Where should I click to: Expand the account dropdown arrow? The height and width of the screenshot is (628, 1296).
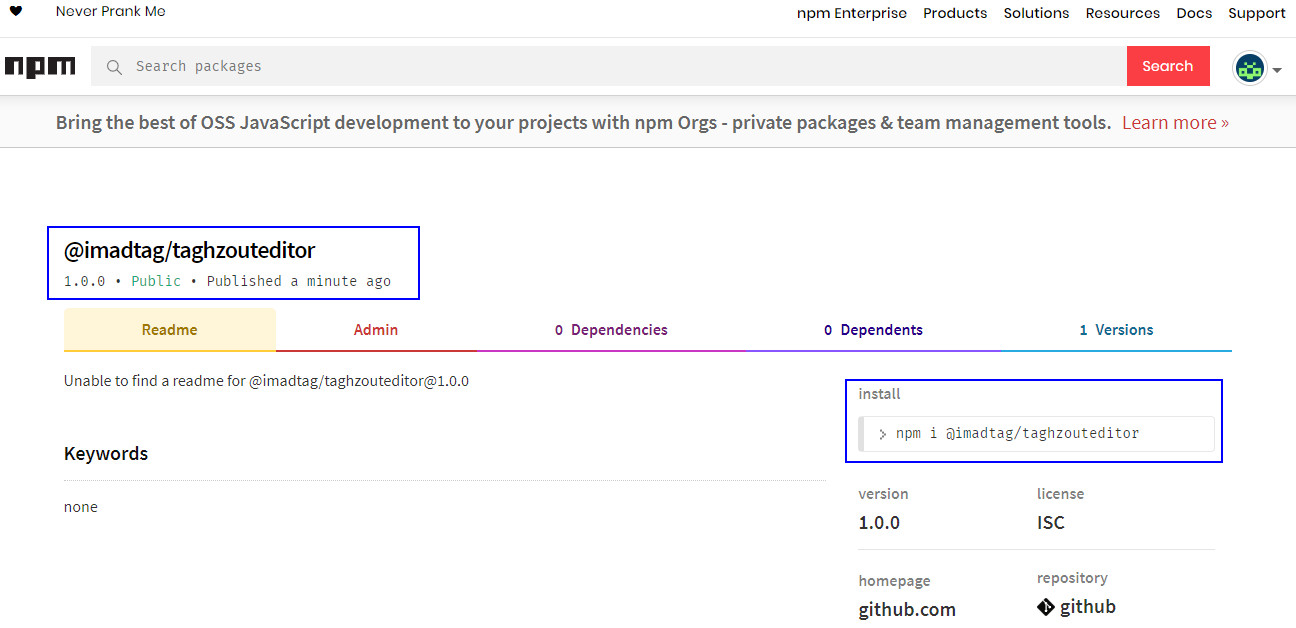tap(1277, 70)
